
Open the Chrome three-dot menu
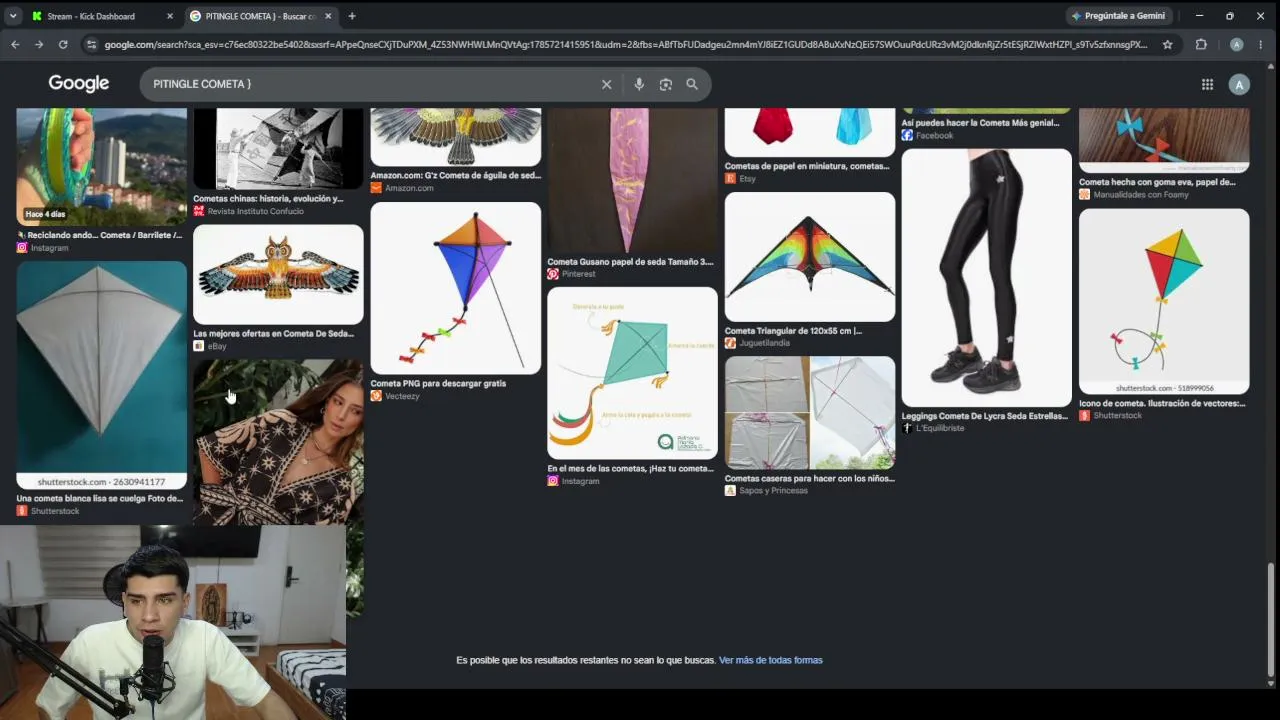1261,44
